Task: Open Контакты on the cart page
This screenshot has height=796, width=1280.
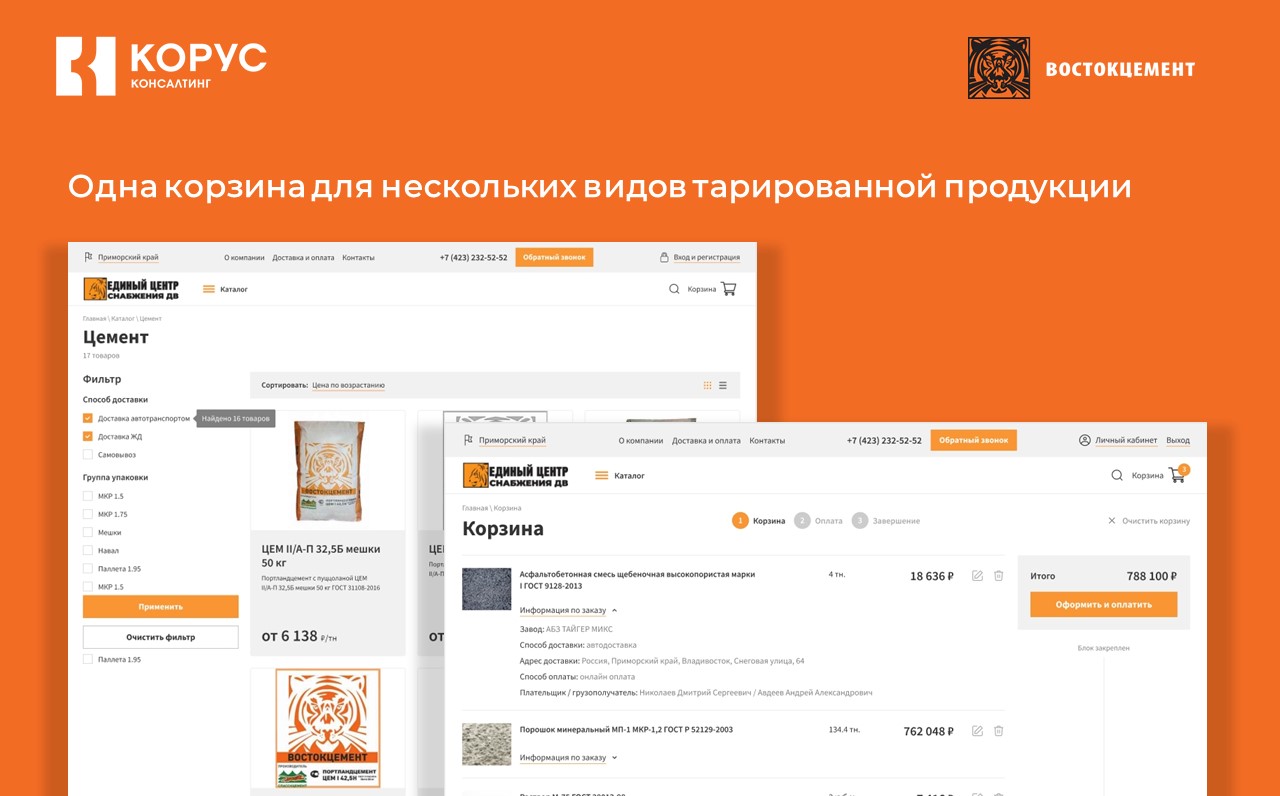Action: click(767, 440)
